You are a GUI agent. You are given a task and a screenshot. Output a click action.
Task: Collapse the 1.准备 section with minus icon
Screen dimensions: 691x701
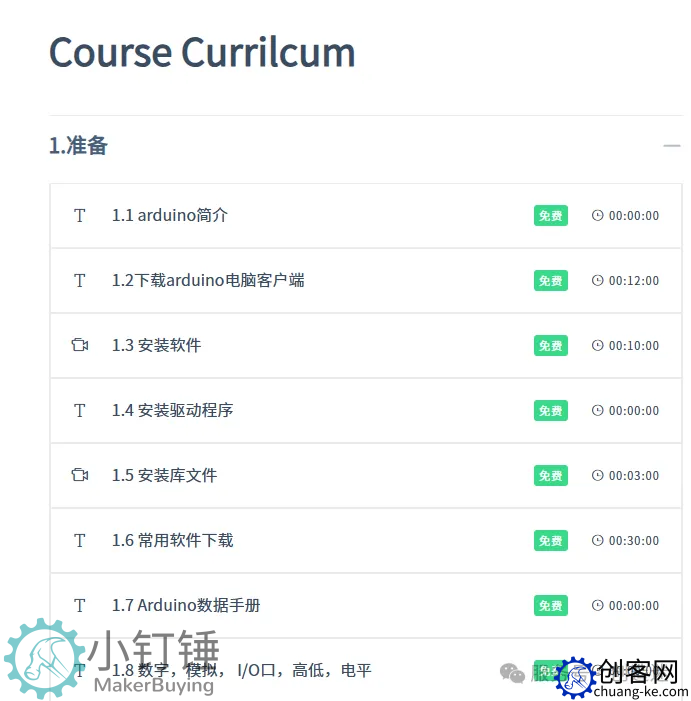[x=671, y=146]
